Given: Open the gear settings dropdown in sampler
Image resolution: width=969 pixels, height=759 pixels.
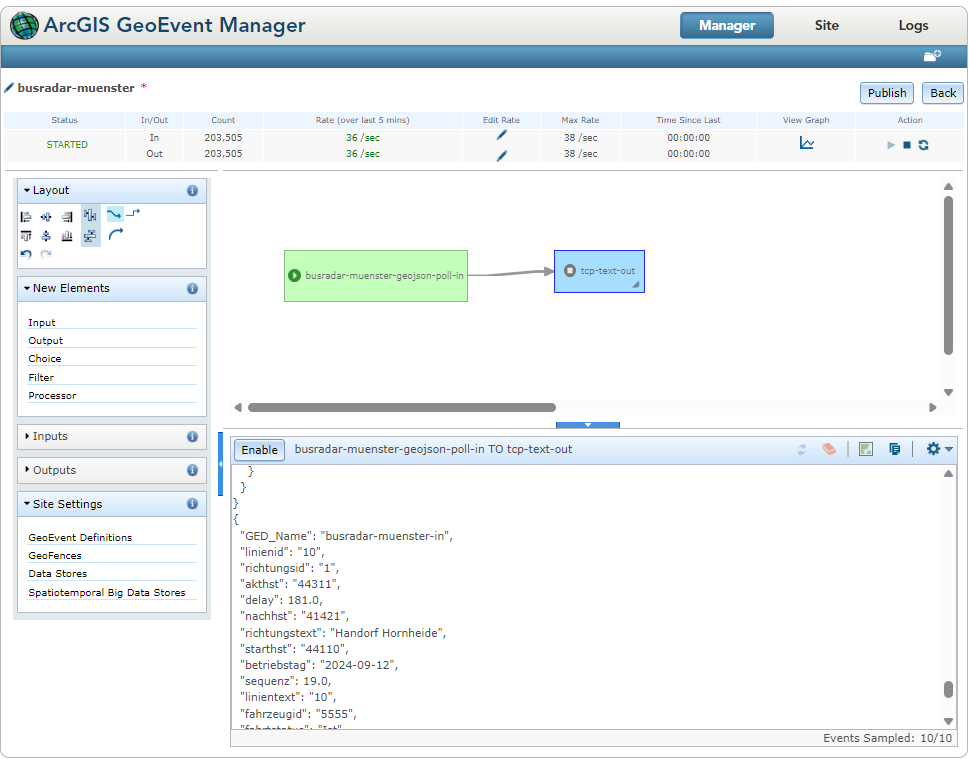Looking at the screenshot, I should (x=939, y=449).
